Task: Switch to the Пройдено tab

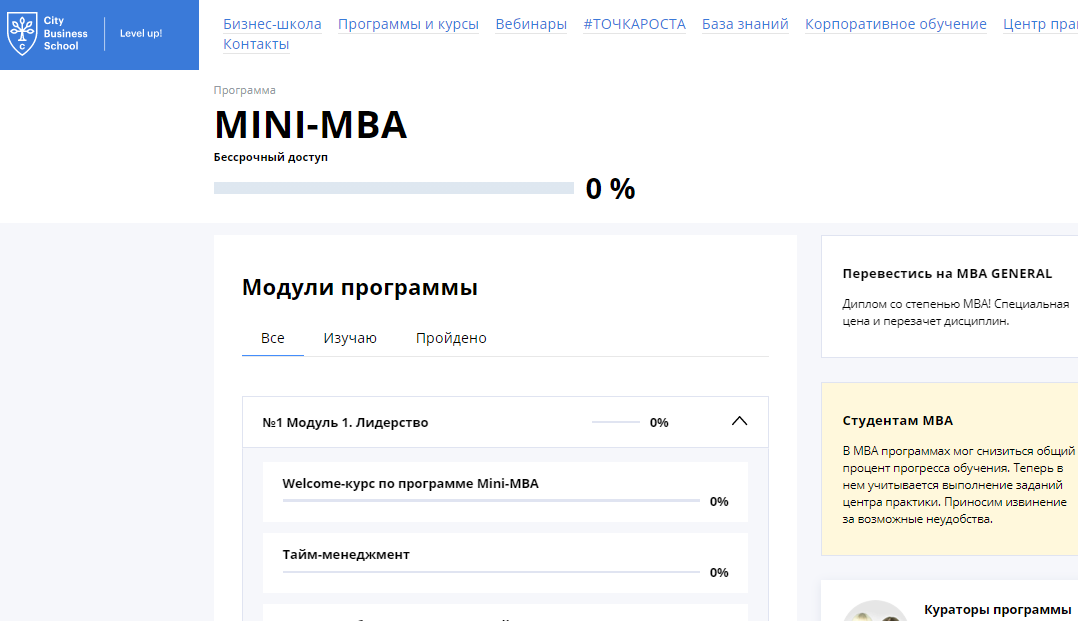Action: 451,338
